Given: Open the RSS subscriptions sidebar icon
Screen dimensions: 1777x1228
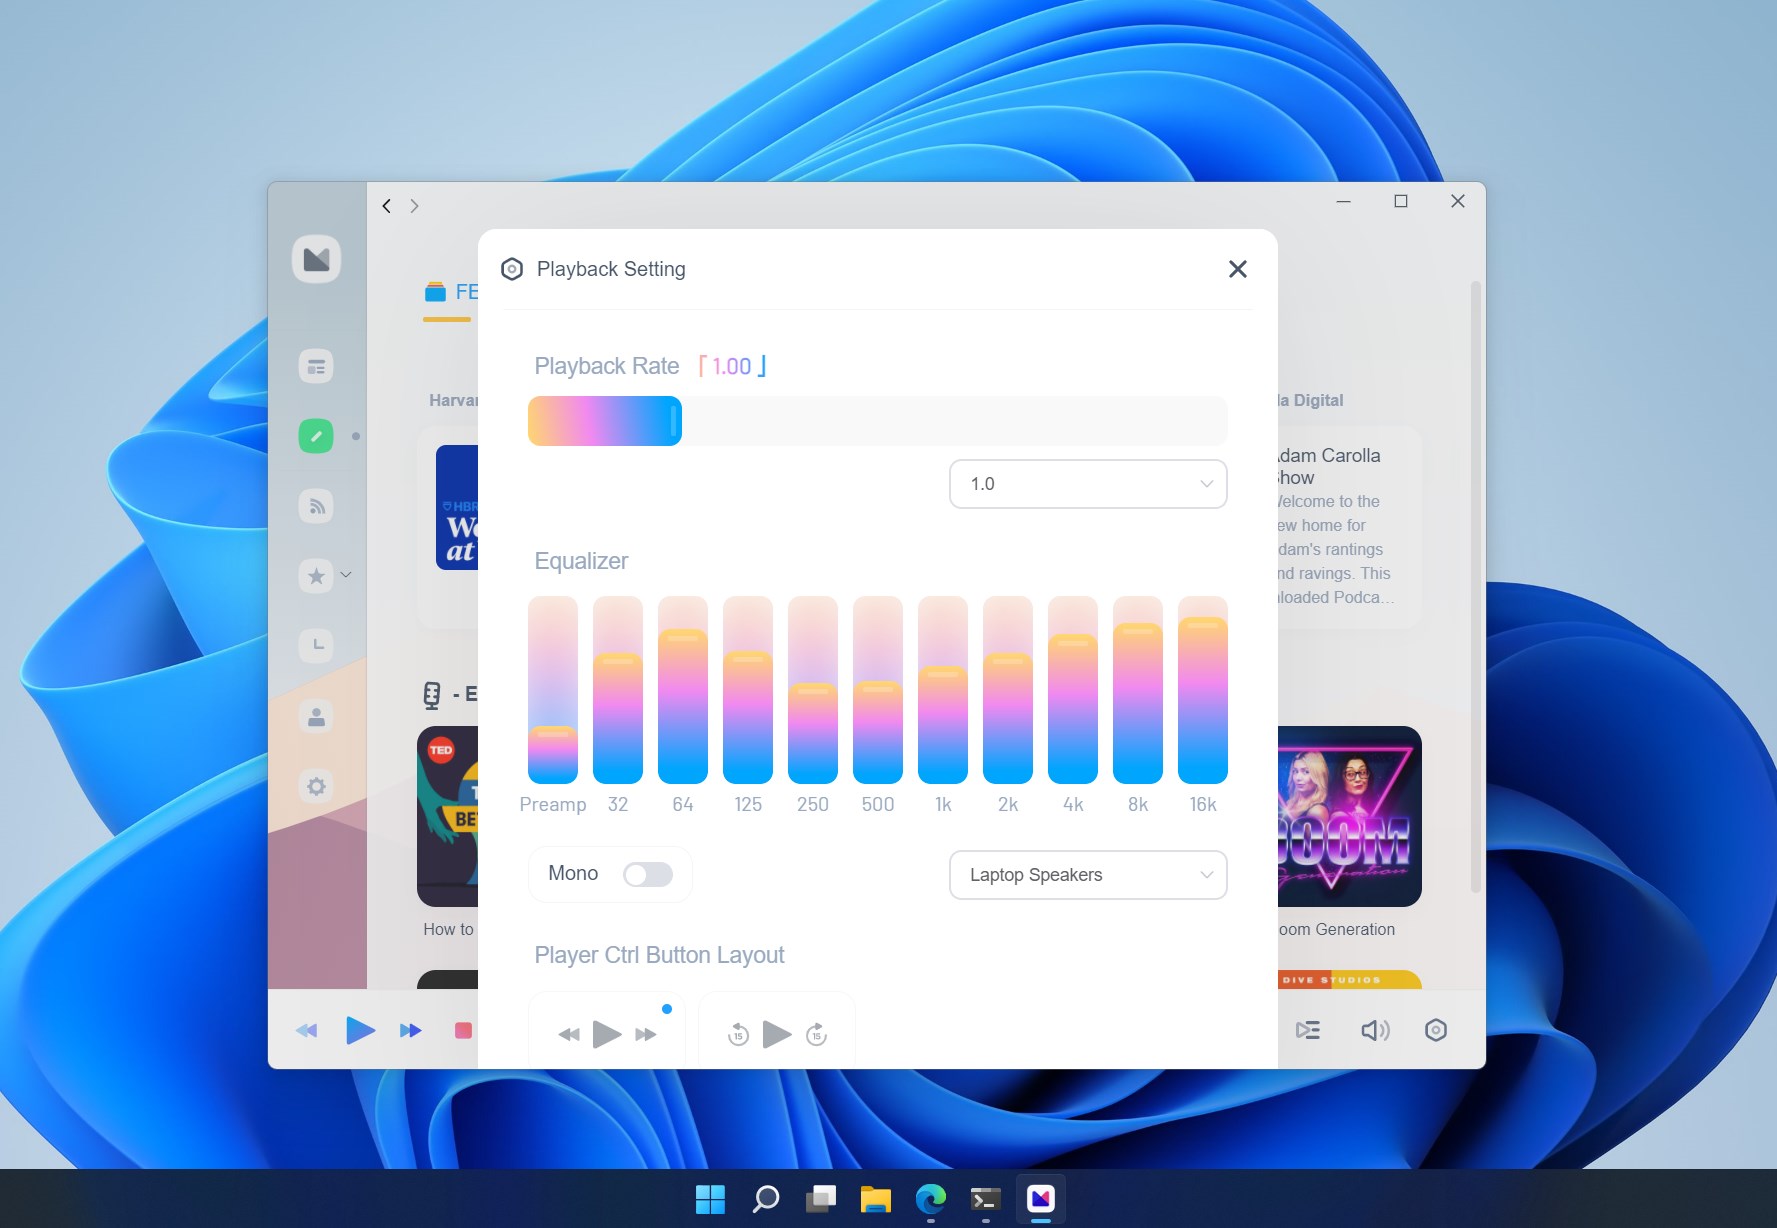Looking at the screenshot, I should tap(316, 507).
